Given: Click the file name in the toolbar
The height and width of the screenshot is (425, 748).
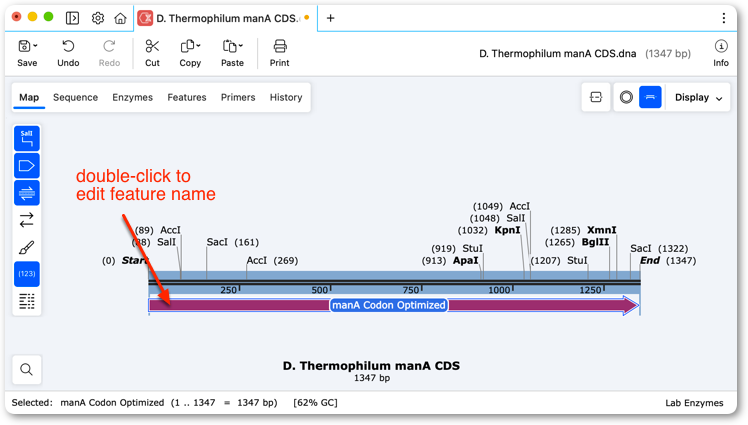Looking at the screenshot, I should [x=558, y=53].
